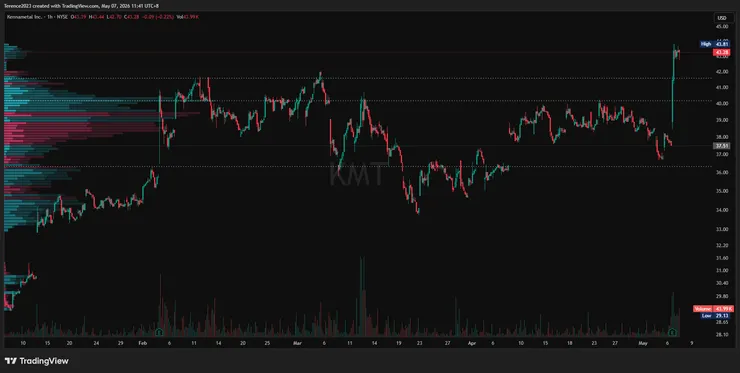This screenshot has height=373, width=740.
Task: Select the red current price label 43.28
Action: [x=721, y=52]
